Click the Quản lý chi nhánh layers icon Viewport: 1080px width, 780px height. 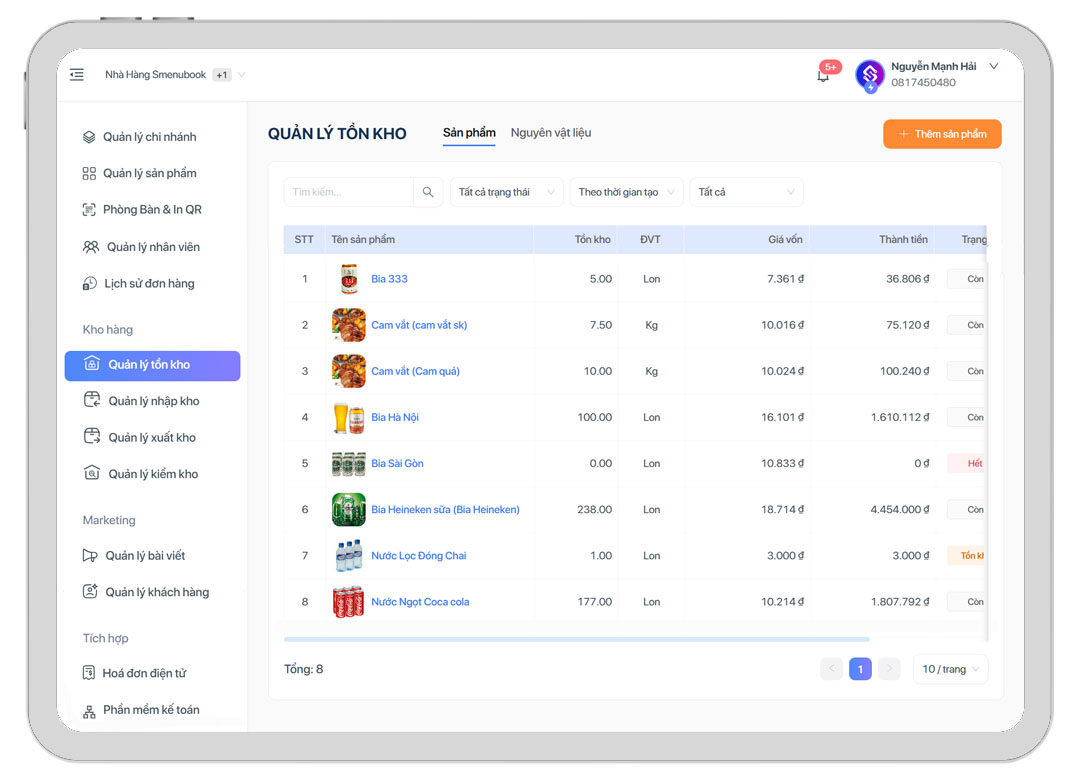click(x=89, y=136)
